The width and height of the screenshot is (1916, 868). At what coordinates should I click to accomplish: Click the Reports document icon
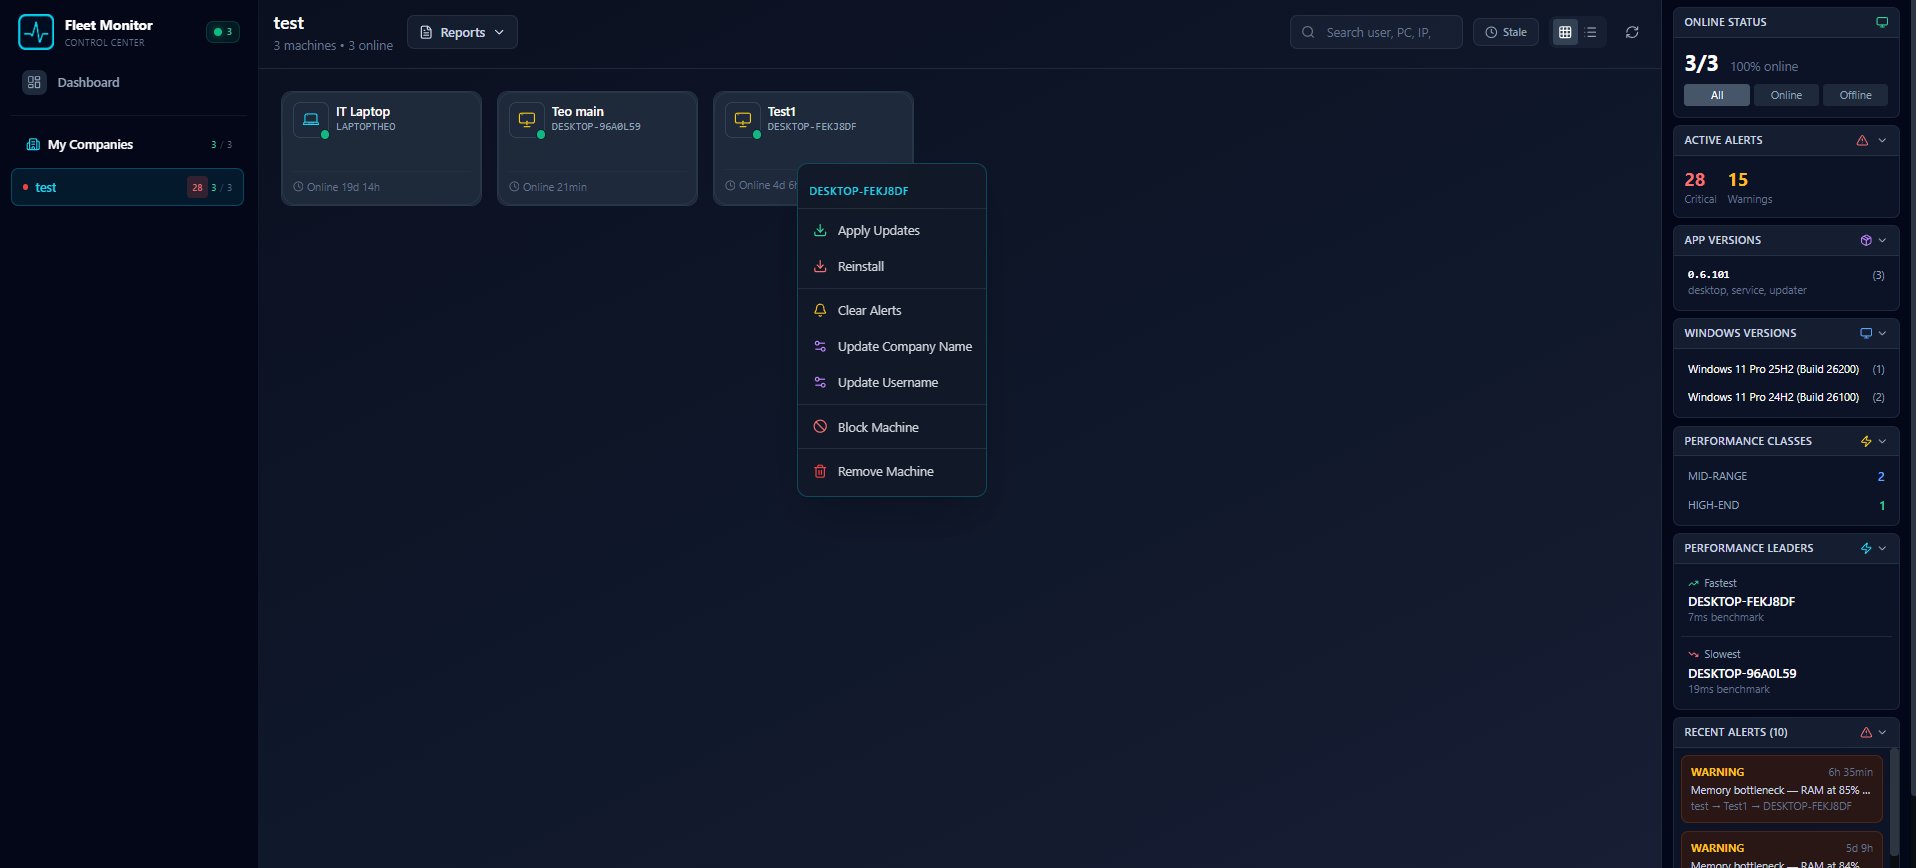point(426,32)
